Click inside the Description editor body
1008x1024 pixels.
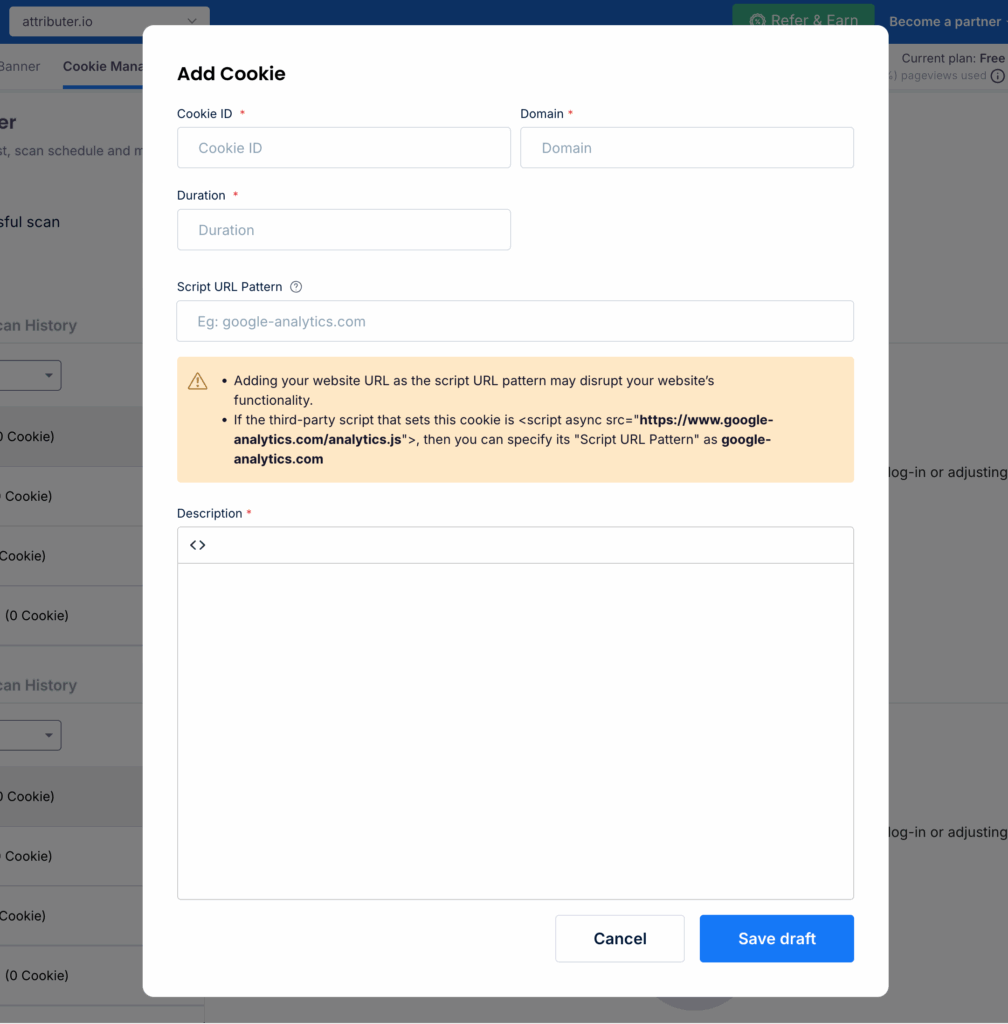(x=514, y=730)
